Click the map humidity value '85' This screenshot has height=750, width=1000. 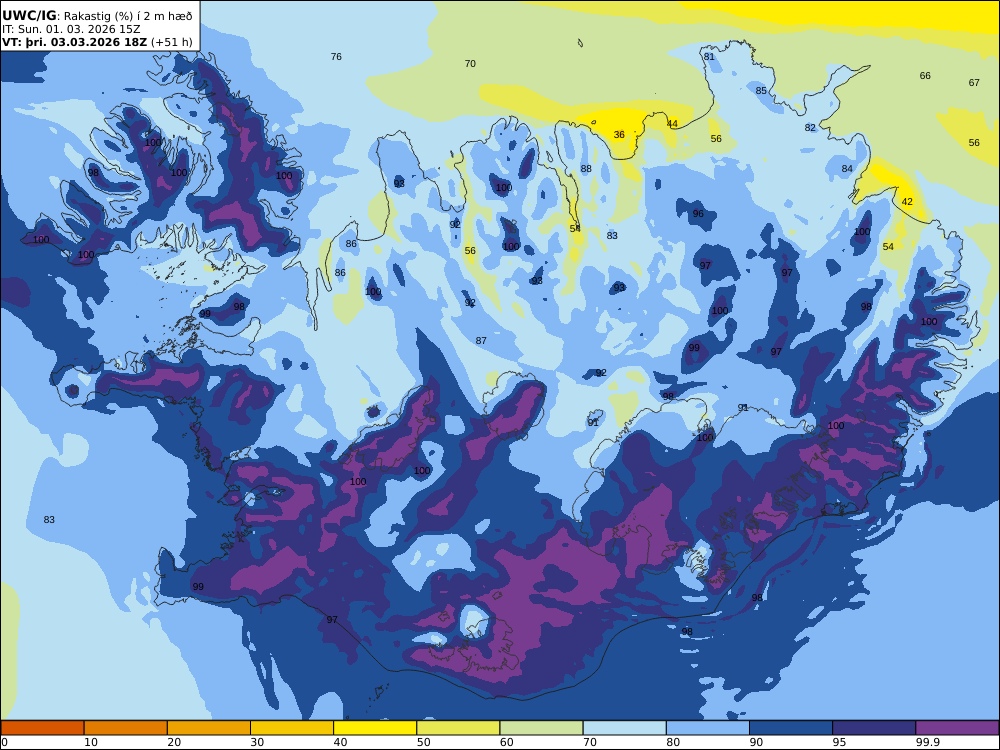(x=761, y=91)
